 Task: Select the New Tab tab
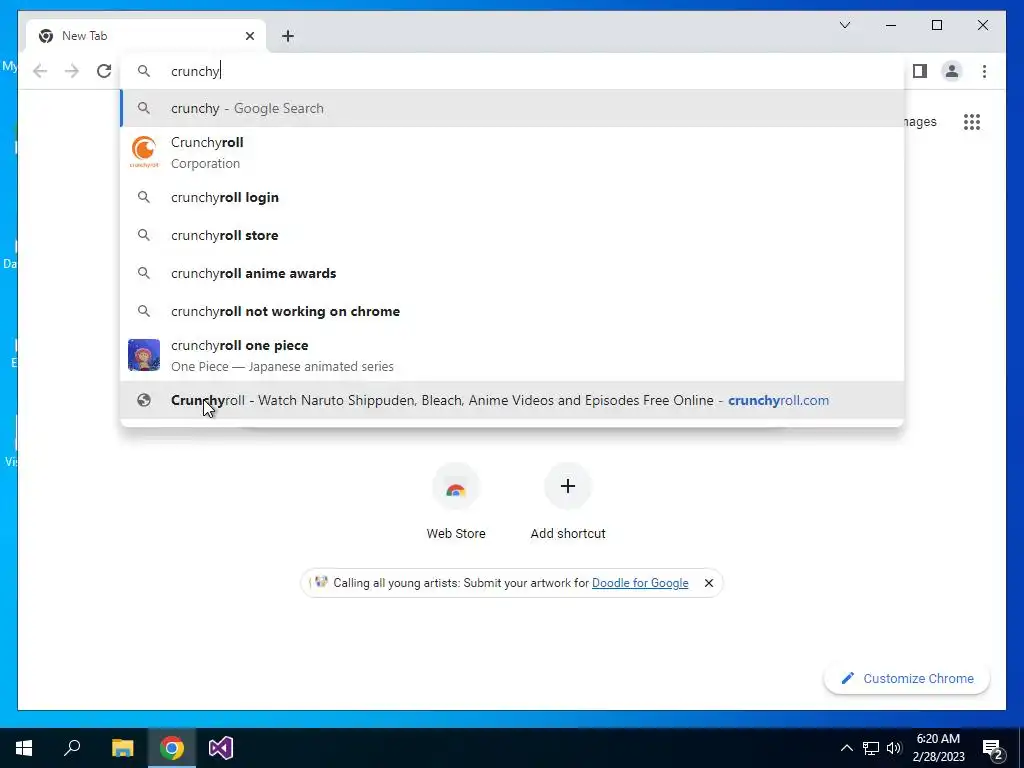[x=146, y=36]
